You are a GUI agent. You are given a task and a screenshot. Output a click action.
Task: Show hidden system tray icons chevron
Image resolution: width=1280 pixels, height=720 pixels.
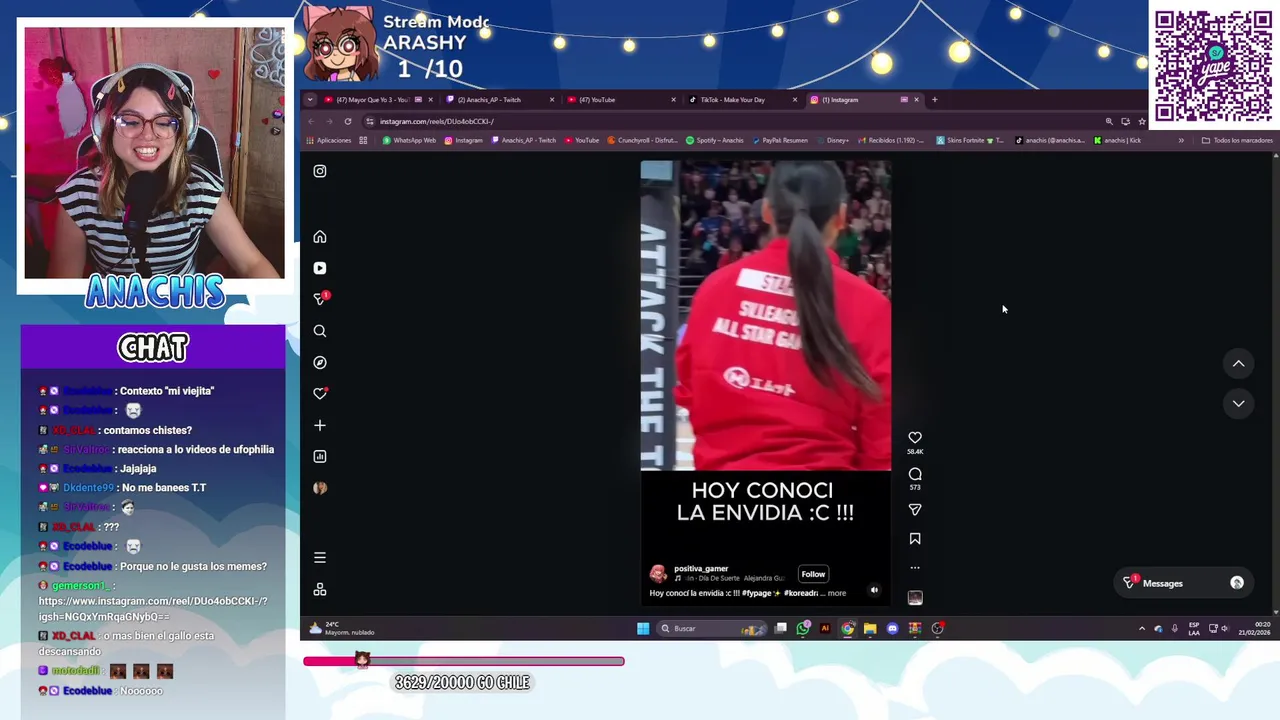tap(1142, 629)
